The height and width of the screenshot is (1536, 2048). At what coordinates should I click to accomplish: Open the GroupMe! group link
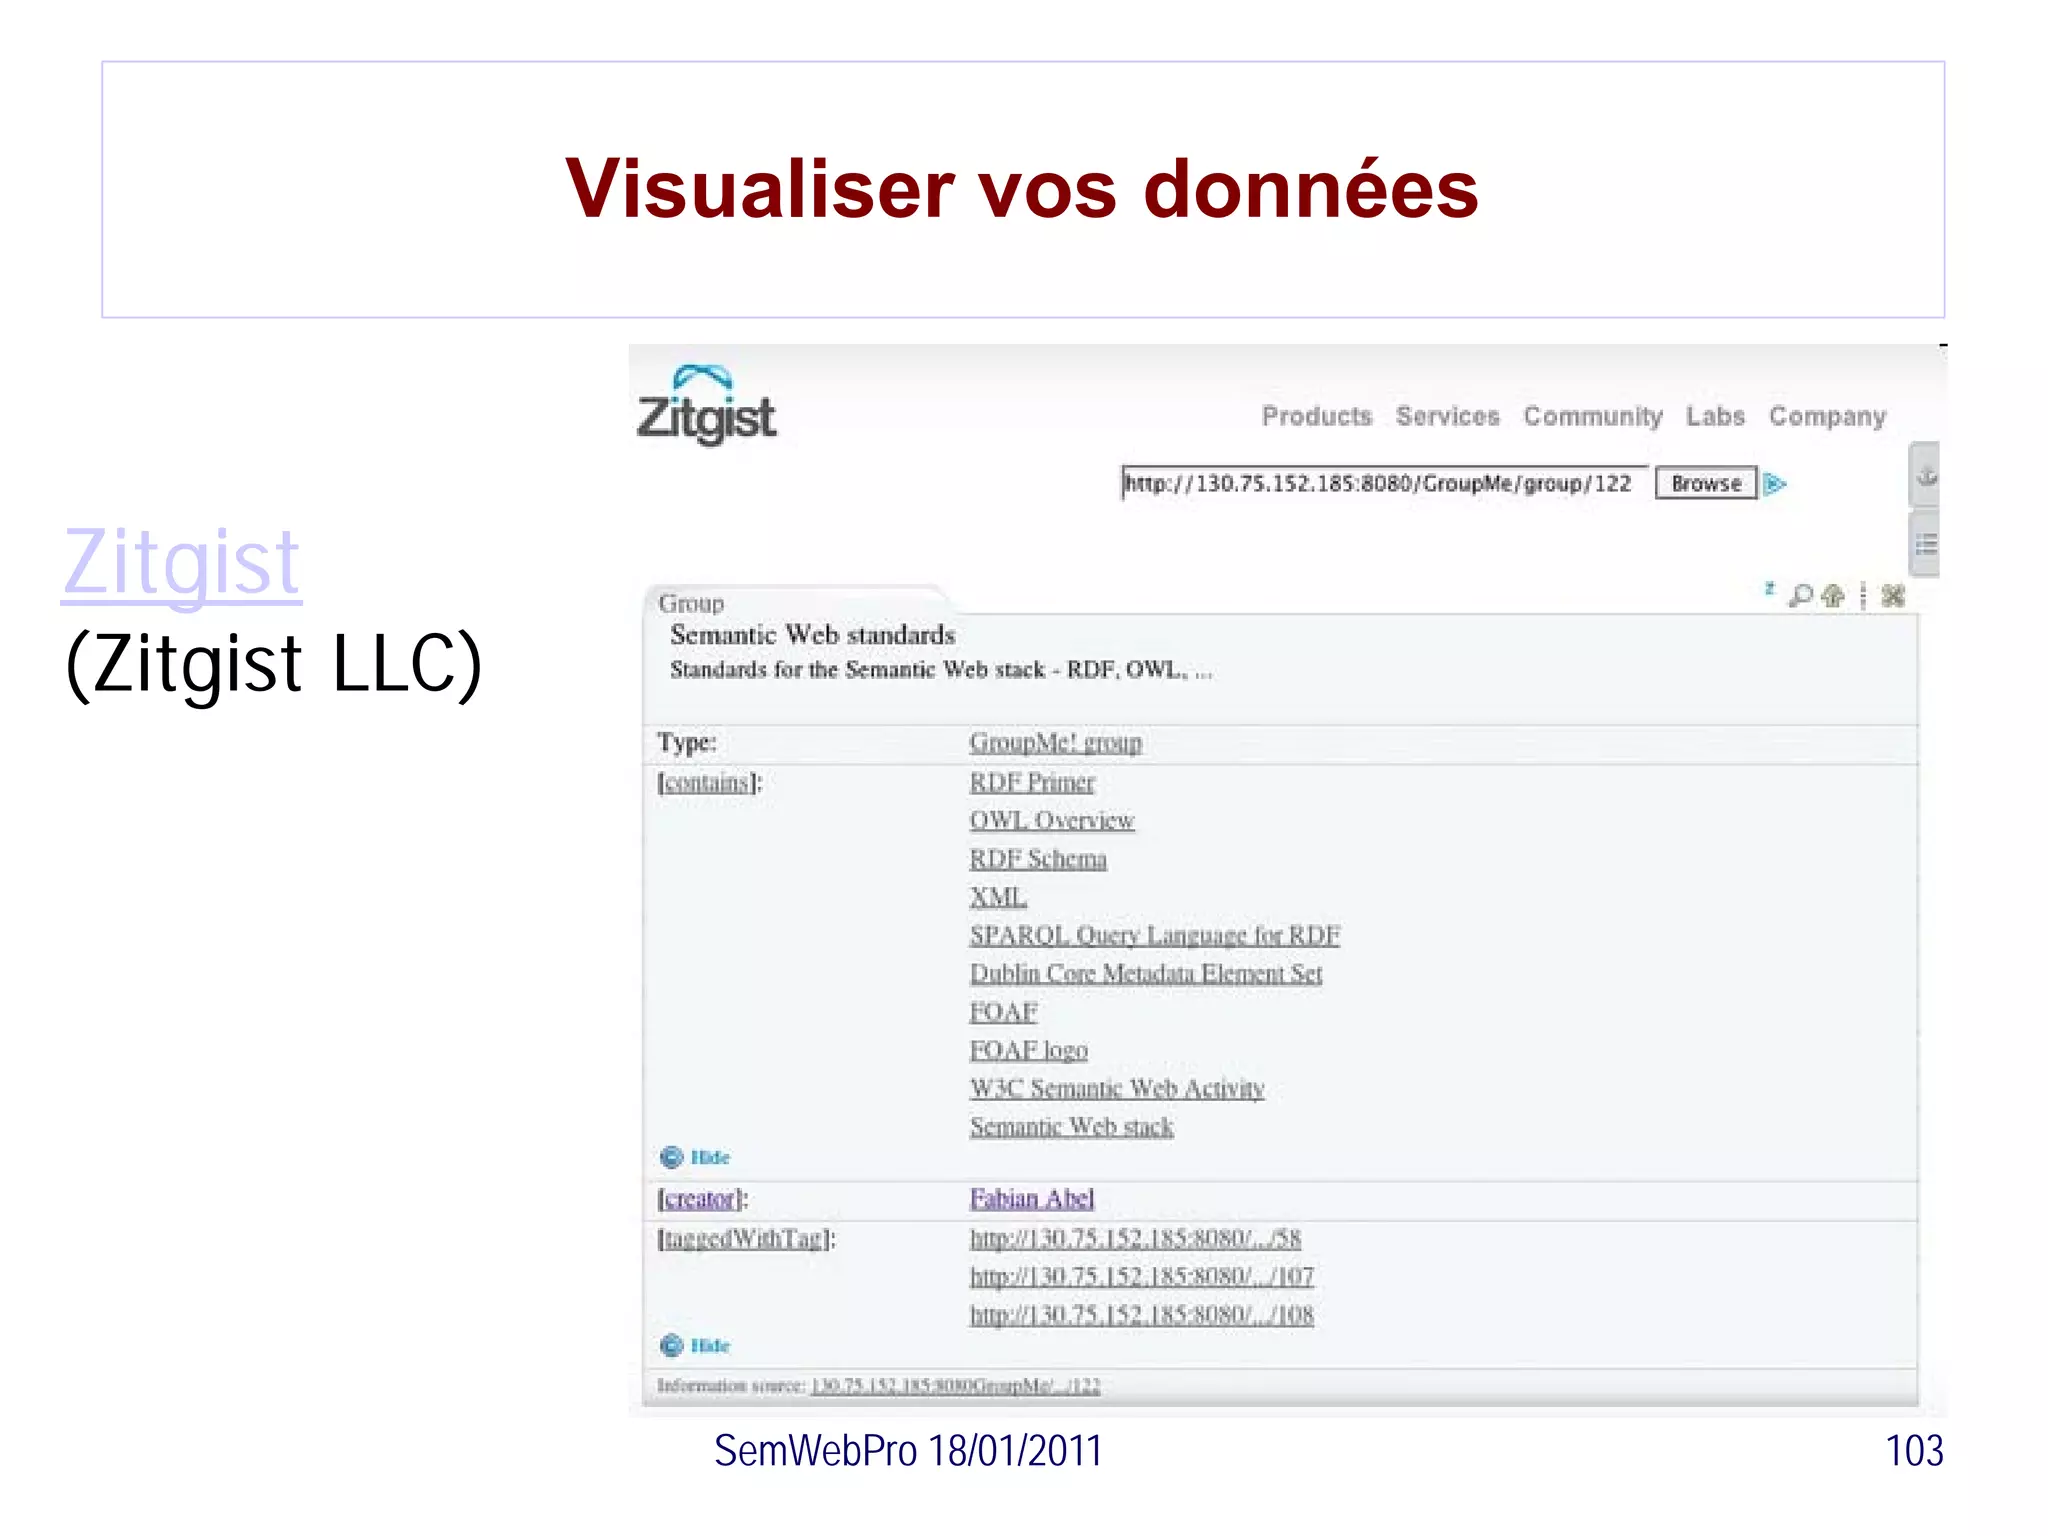point(1055,743)
